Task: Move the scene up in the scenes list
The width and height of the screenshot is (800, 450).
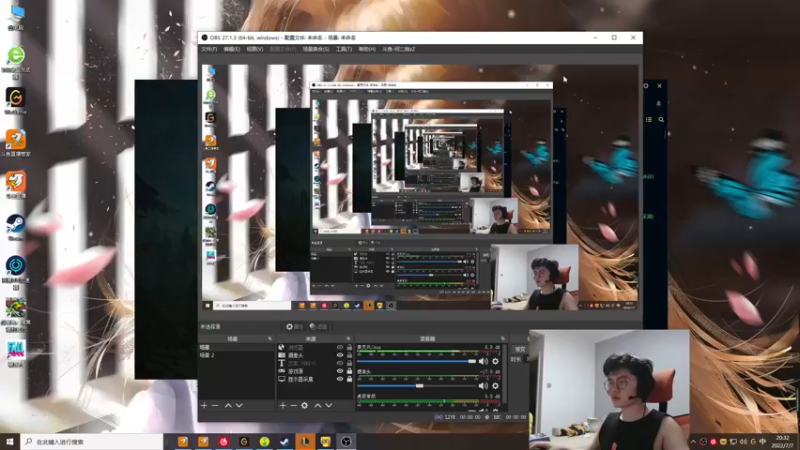Action: click(x=228, y=406)
